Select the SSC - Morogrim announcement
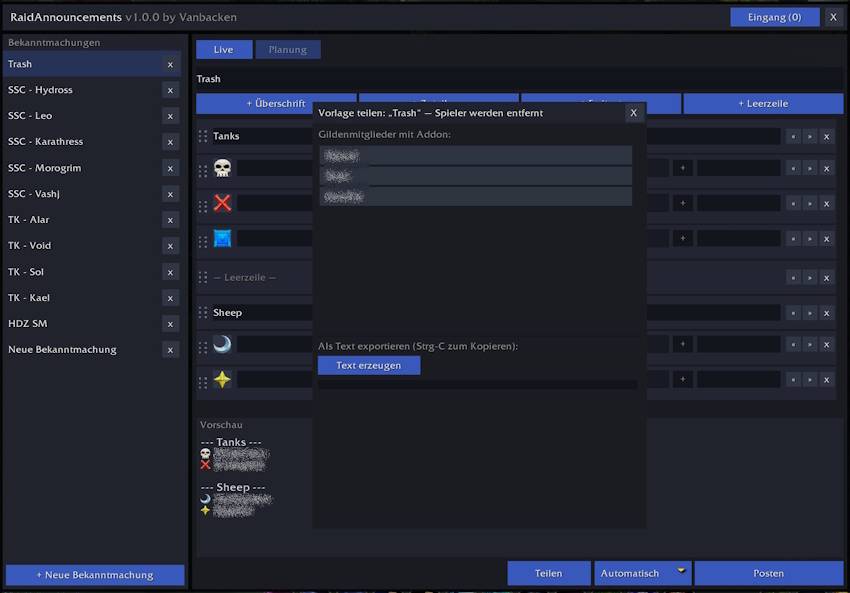Screen dimensions: 850x593 81,168
